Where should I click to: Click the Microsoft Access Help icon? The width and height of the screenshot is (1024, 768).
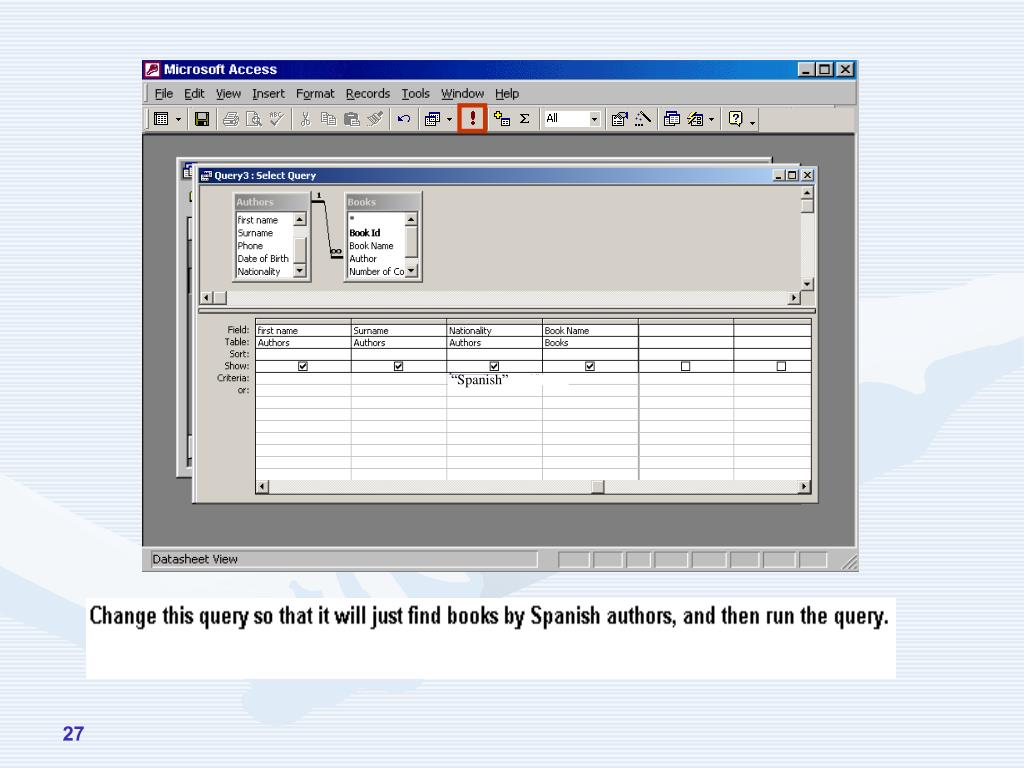pyautogui.click(x=735, y=119)
